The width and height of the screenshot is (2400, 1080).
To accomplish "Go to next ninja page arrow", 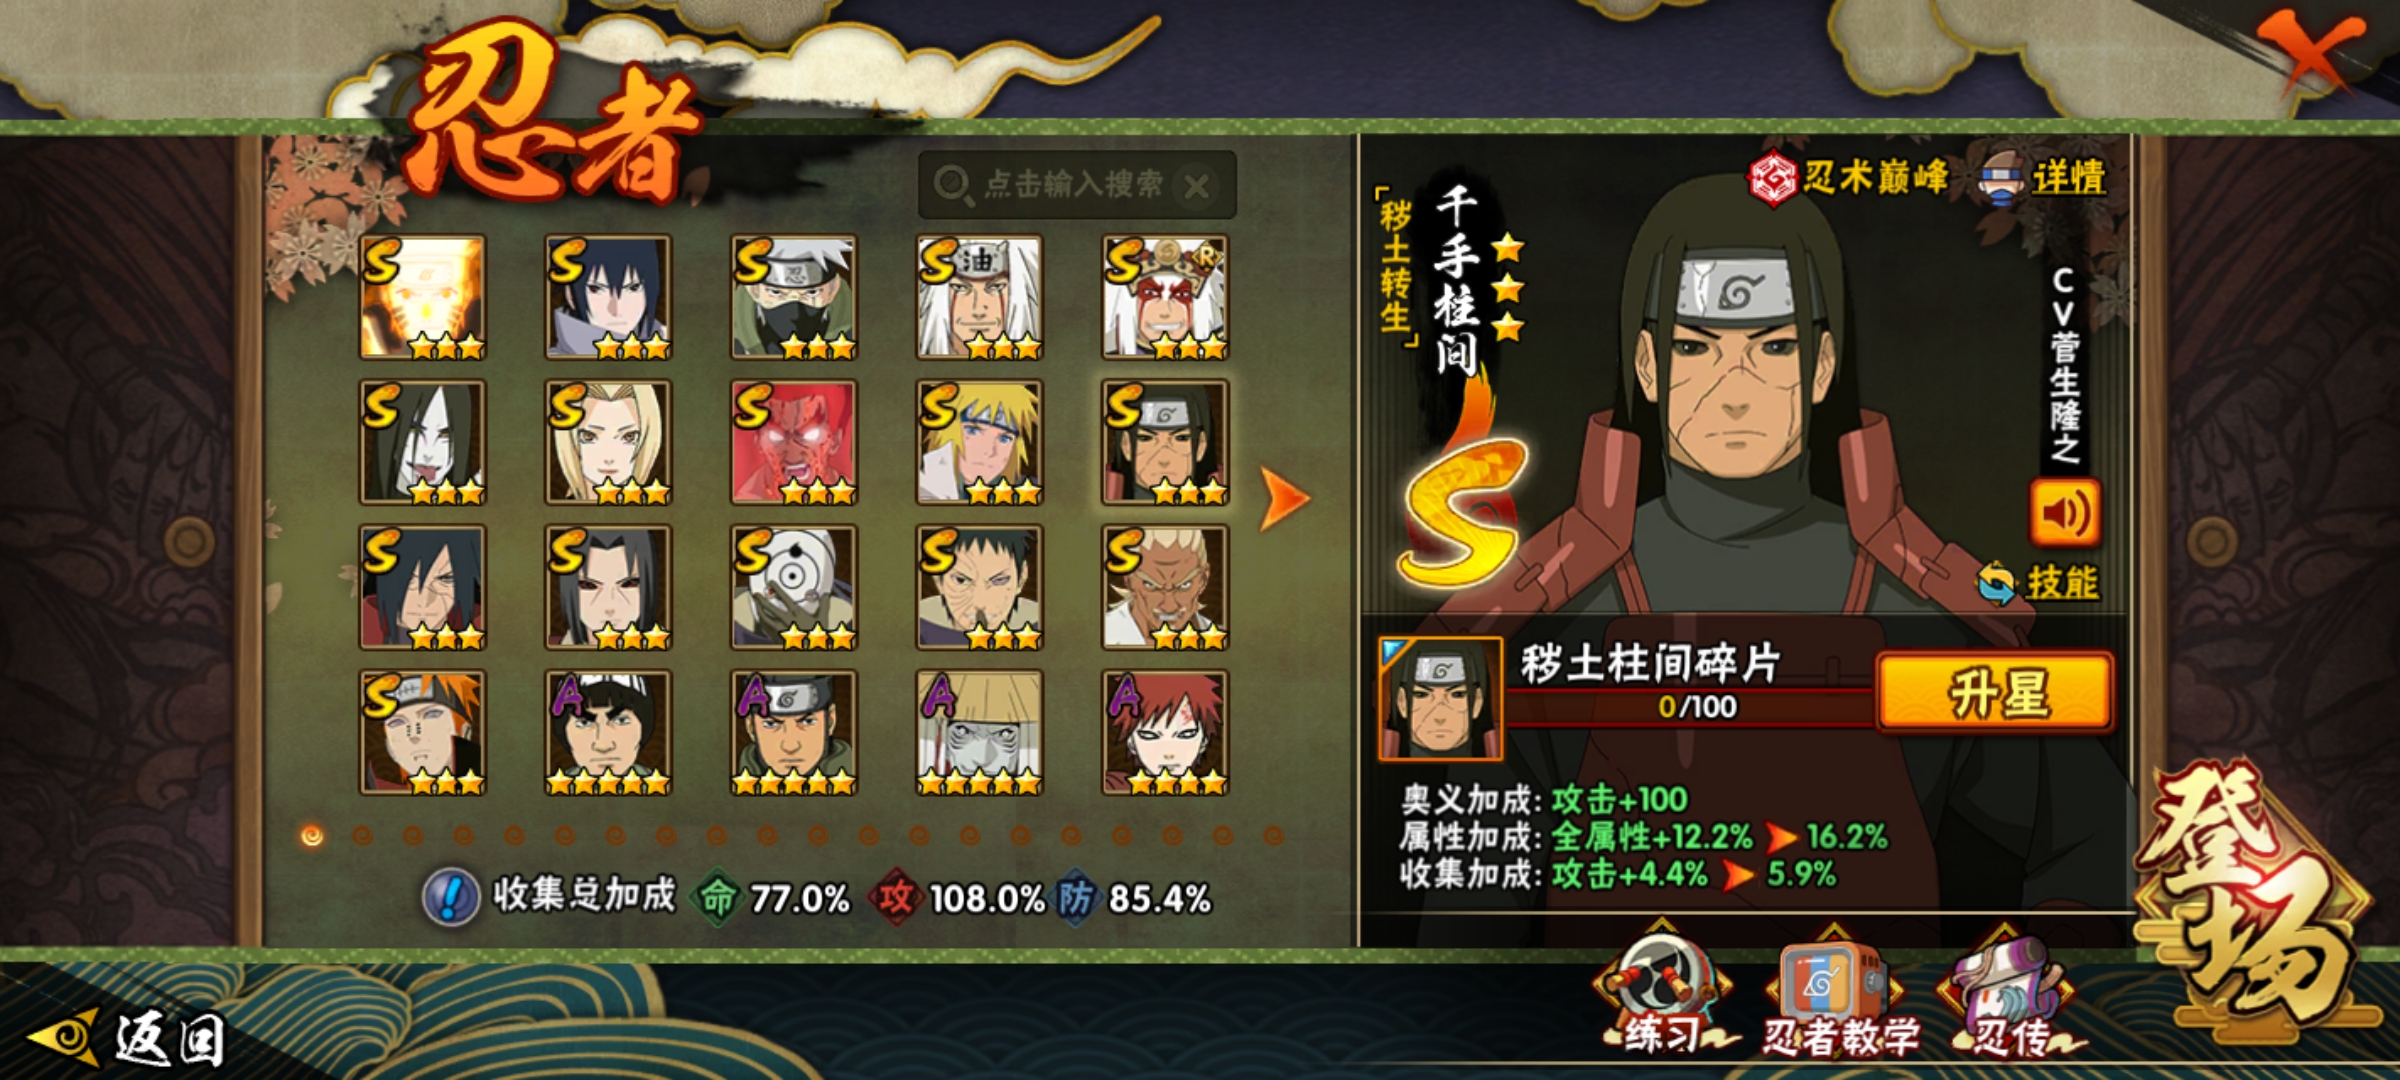I will pos(1284,497).
